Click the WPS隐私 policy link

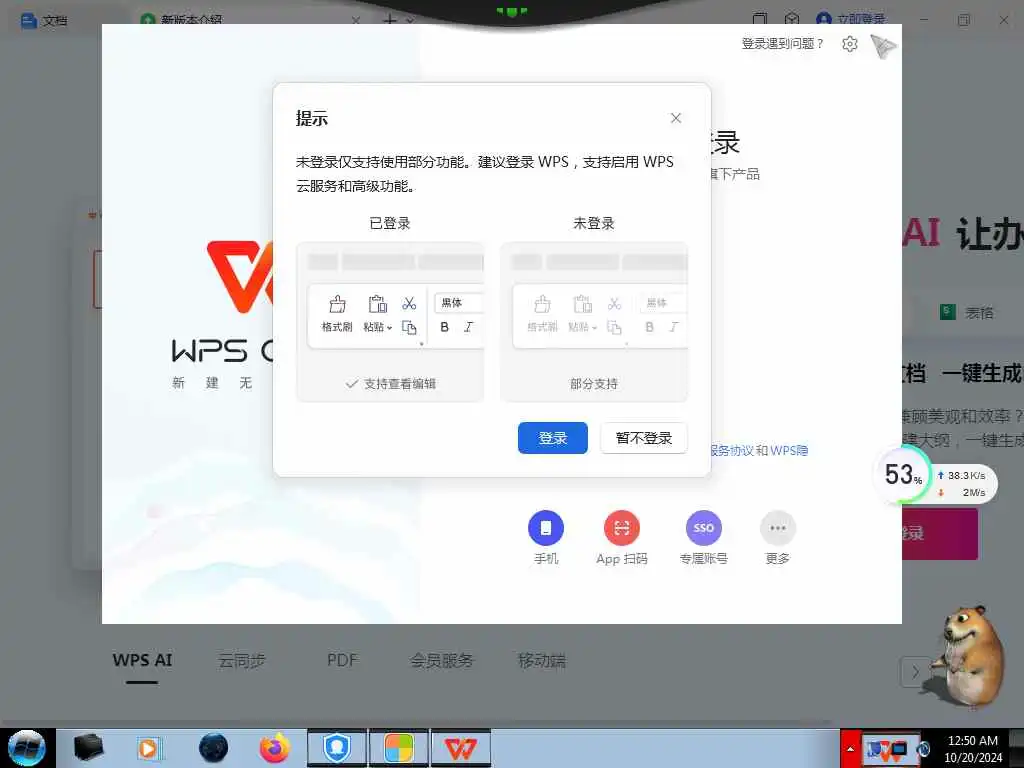[x=789, y=451]
